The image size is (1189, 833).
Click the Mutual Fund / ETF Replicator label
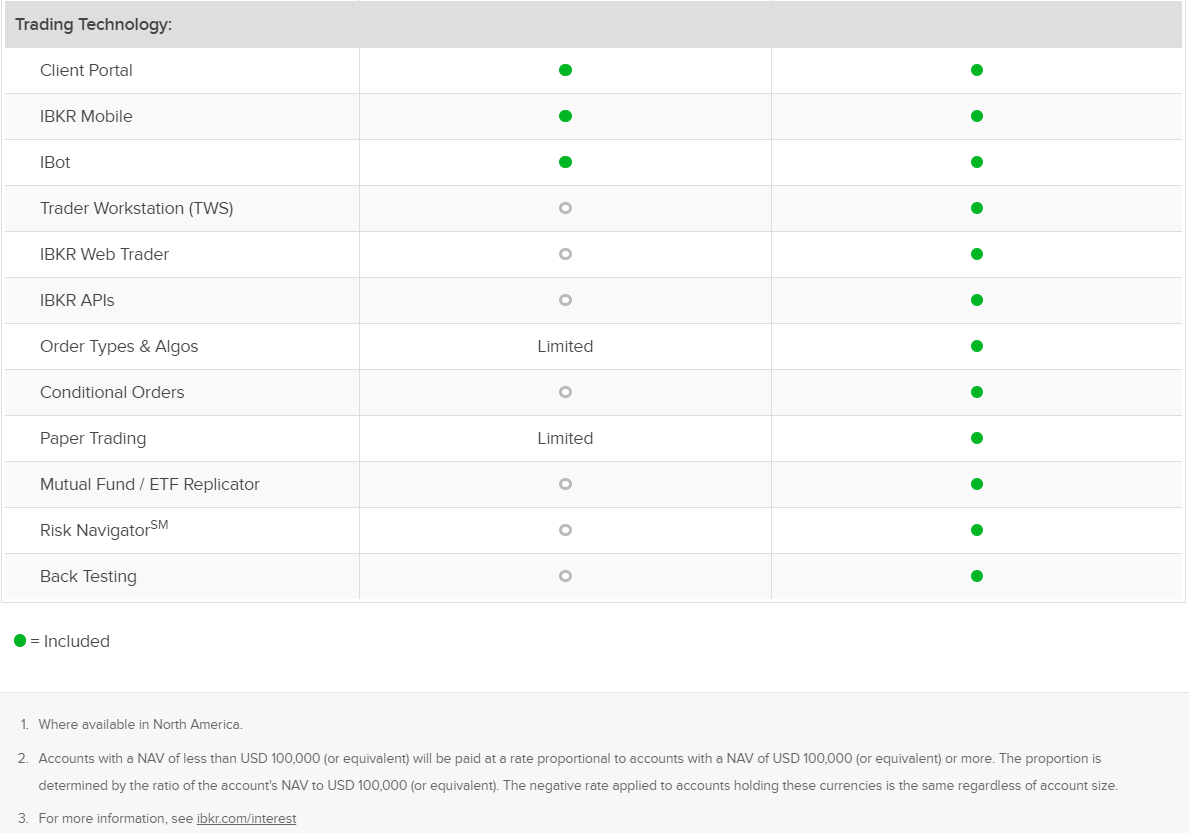[149, 484]
